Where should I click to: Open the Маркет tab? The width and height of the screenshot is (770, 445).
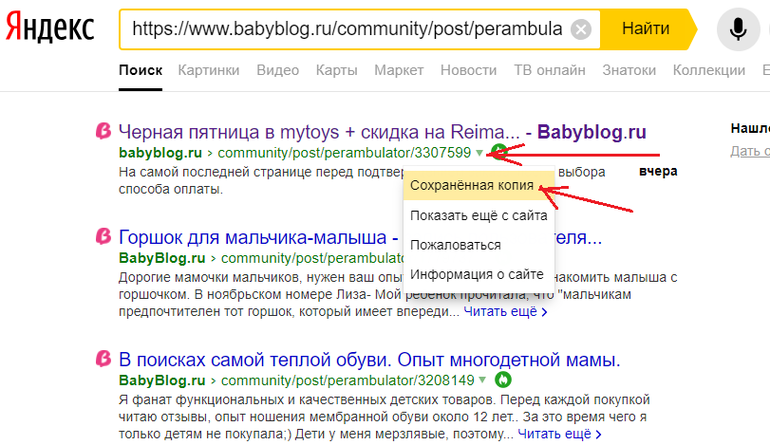pyautogui.click(x=399, y=70)
